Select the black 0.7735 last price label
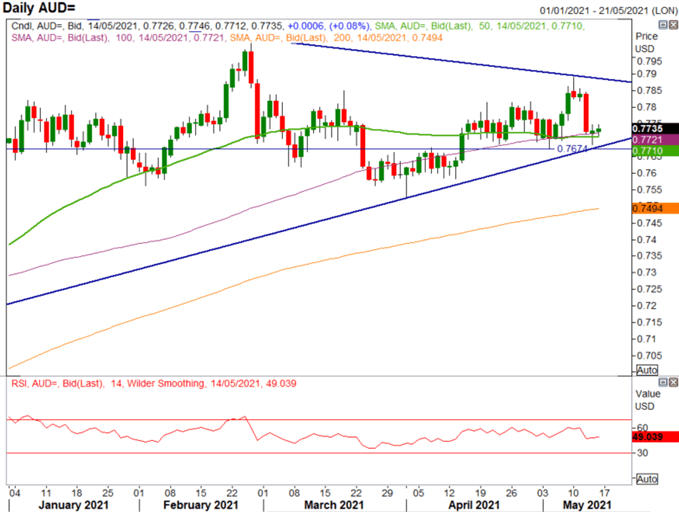Viewport: 679px width, 512px height. tap(655, 128)
